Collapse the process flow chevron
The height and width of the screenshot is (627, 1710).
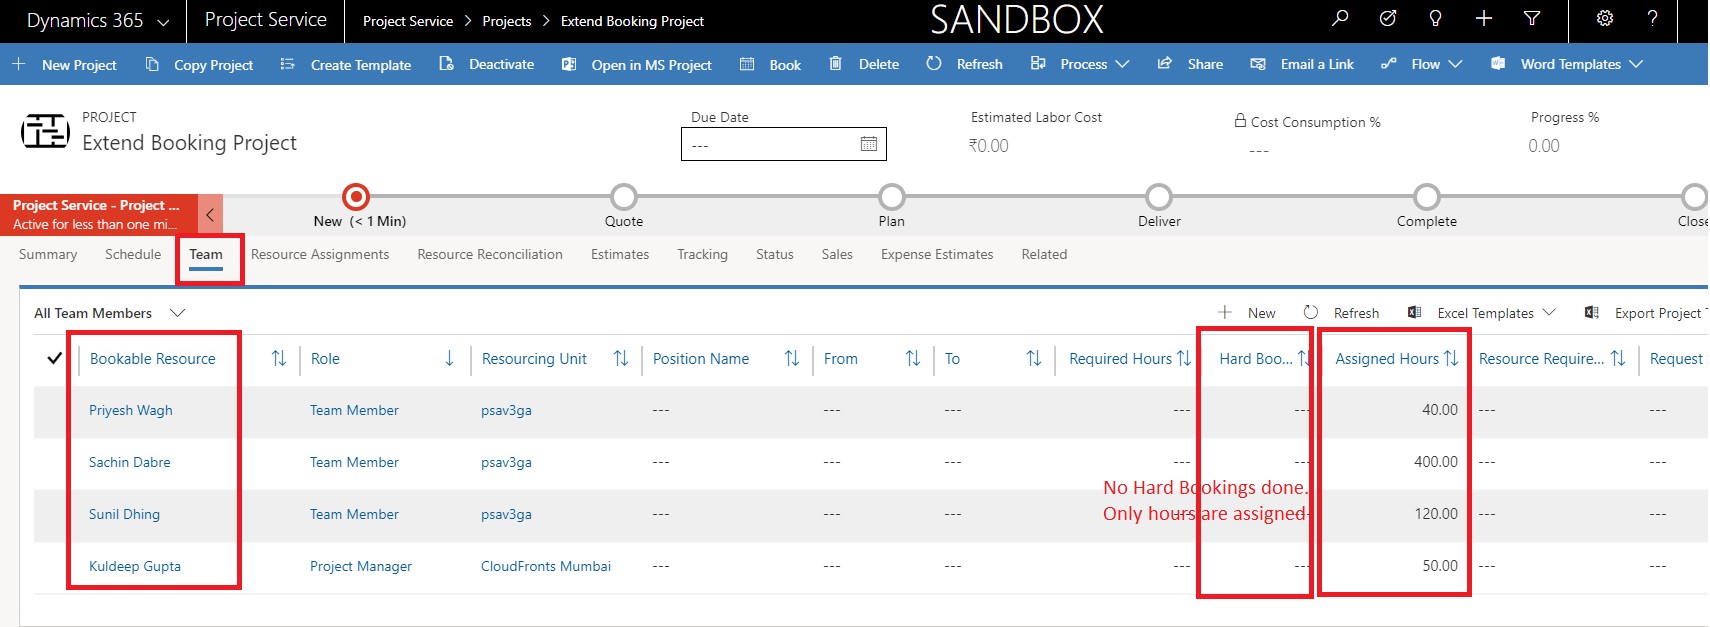(x=210, y=214)
